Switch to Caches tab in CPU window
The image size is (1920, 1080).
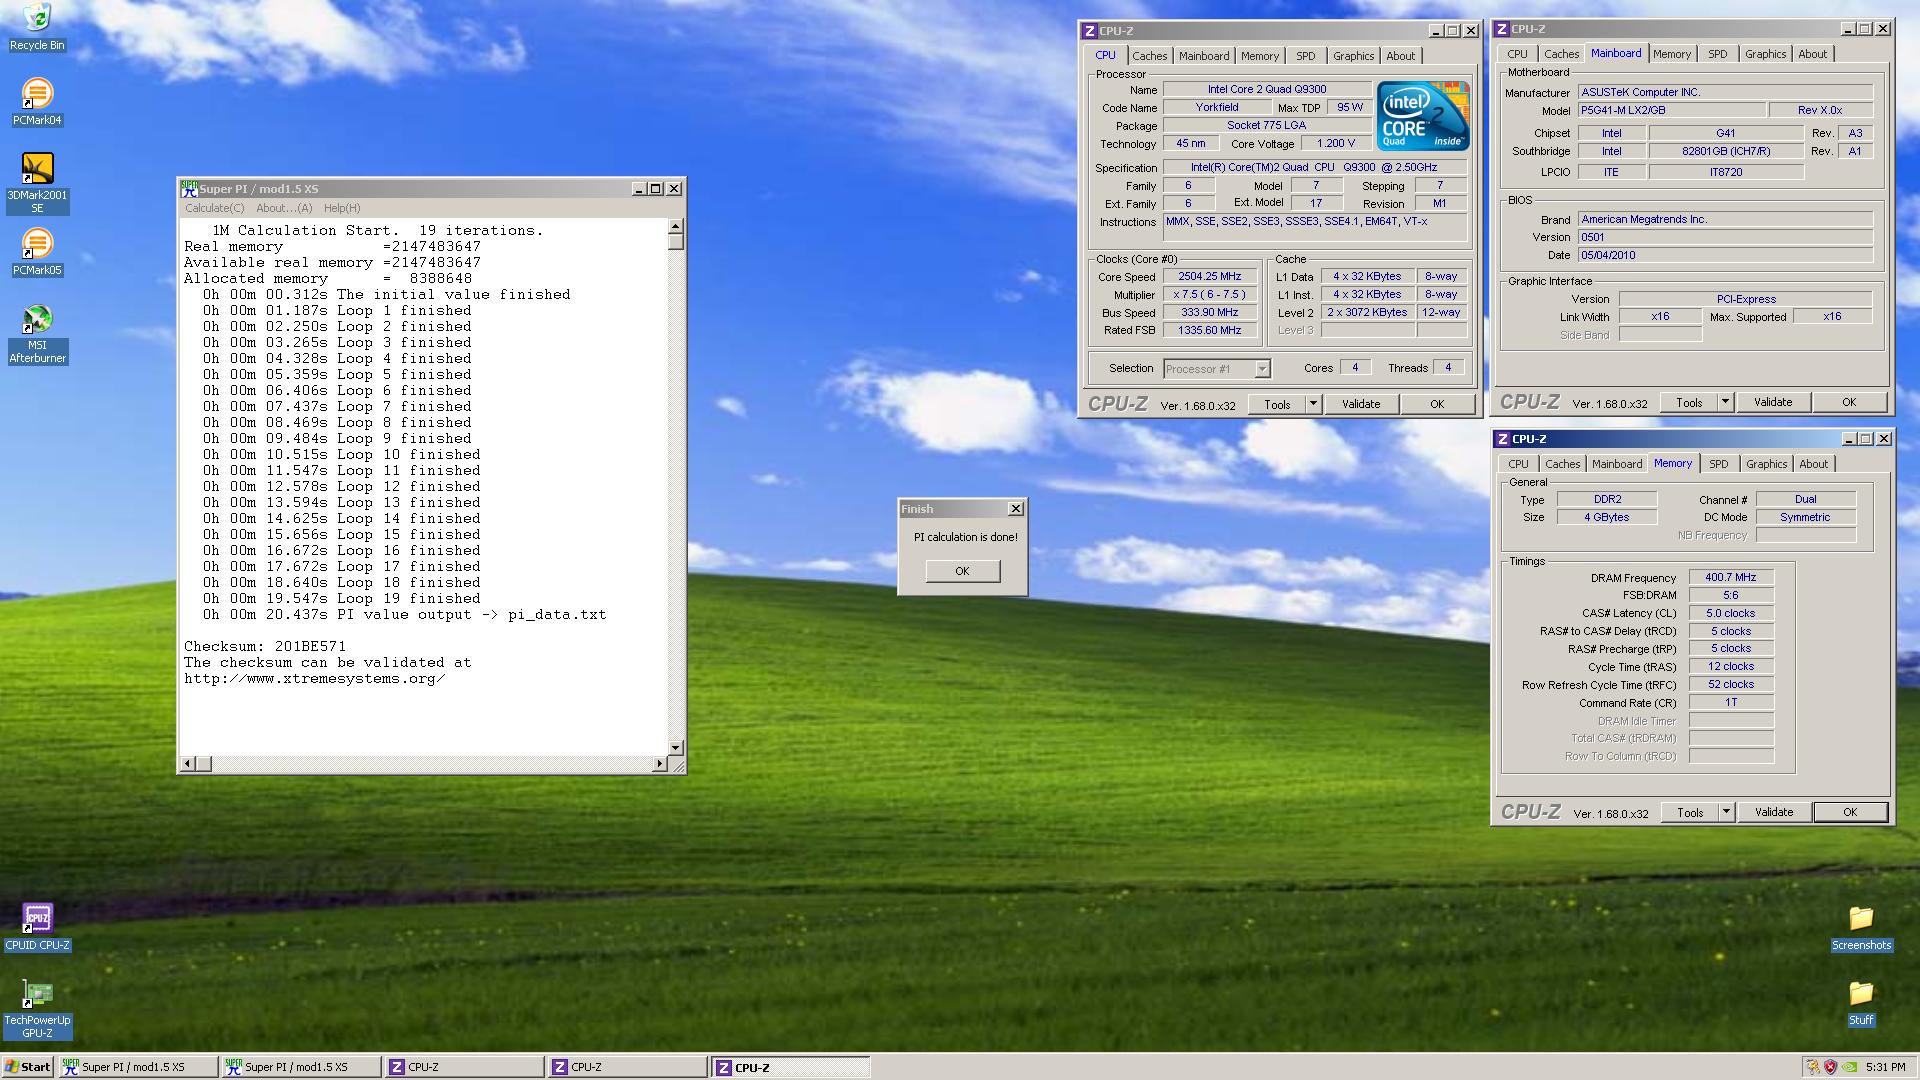tap(1149, 56)
